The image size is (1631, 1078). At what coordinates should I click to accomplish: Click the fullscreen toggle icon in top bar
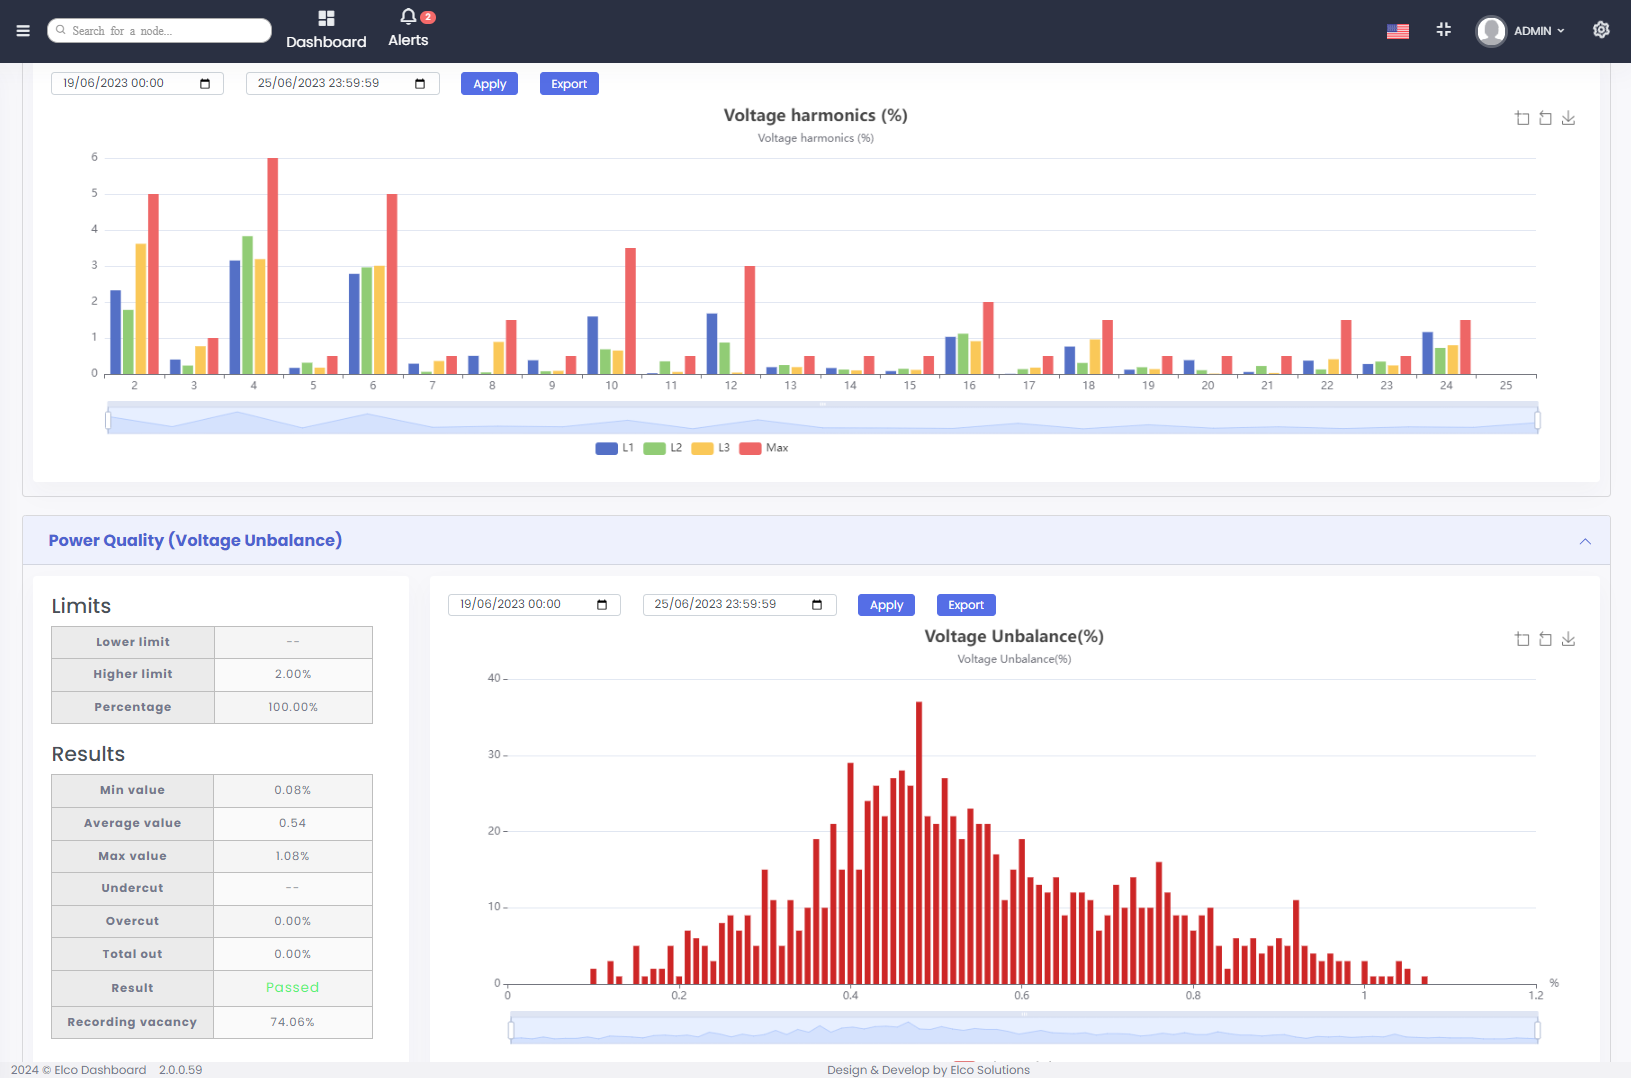click(1443, 30)
